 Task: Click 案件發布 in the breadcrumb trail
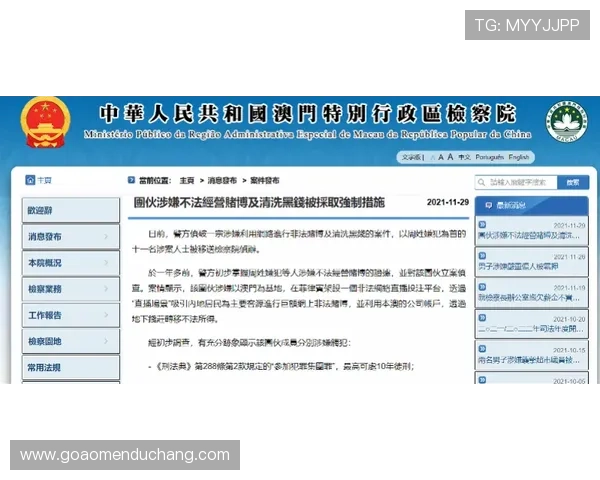point(264,180)
